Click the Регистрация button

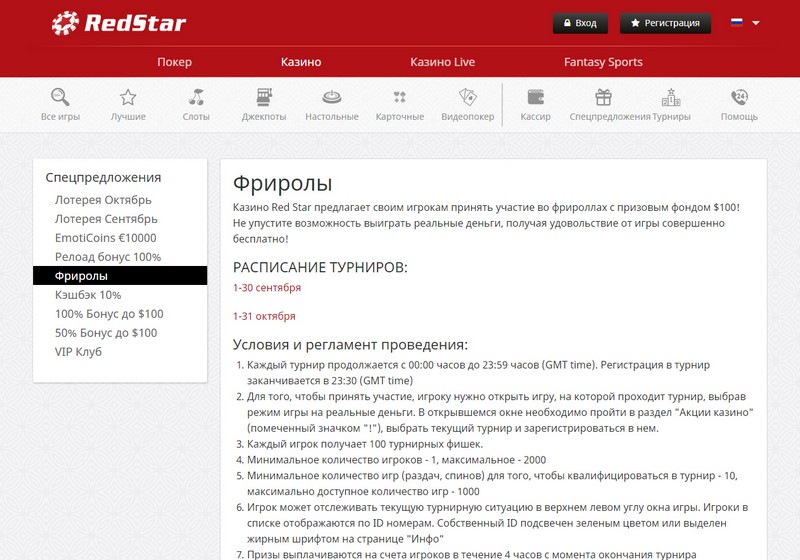[x=665, y=23]
